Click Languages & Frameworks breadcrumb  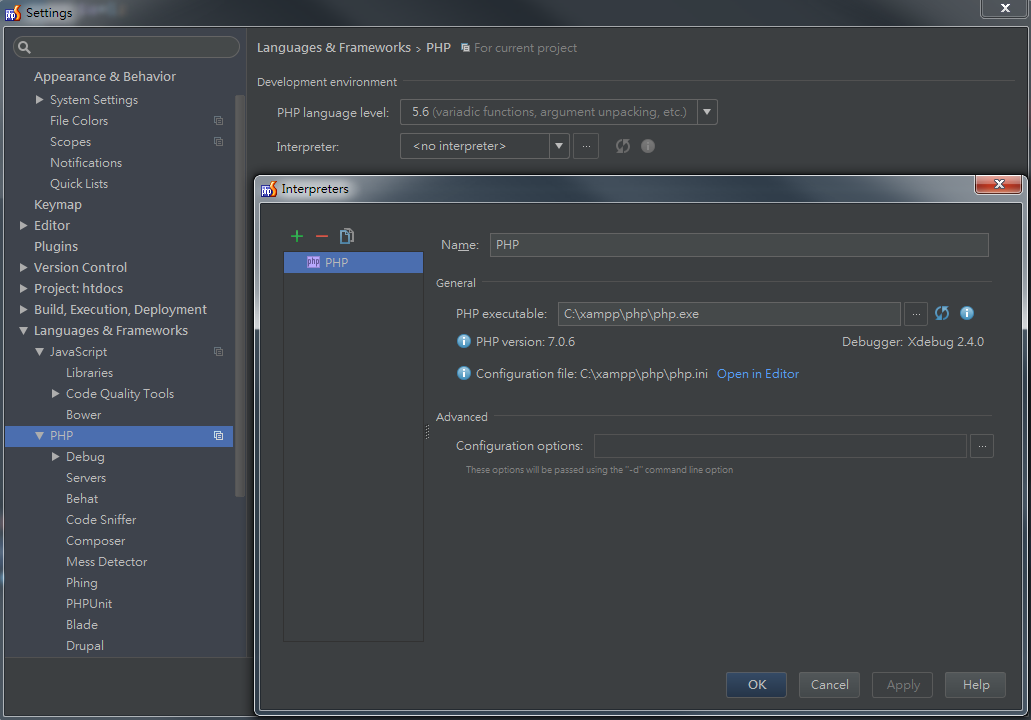[333, 47]
